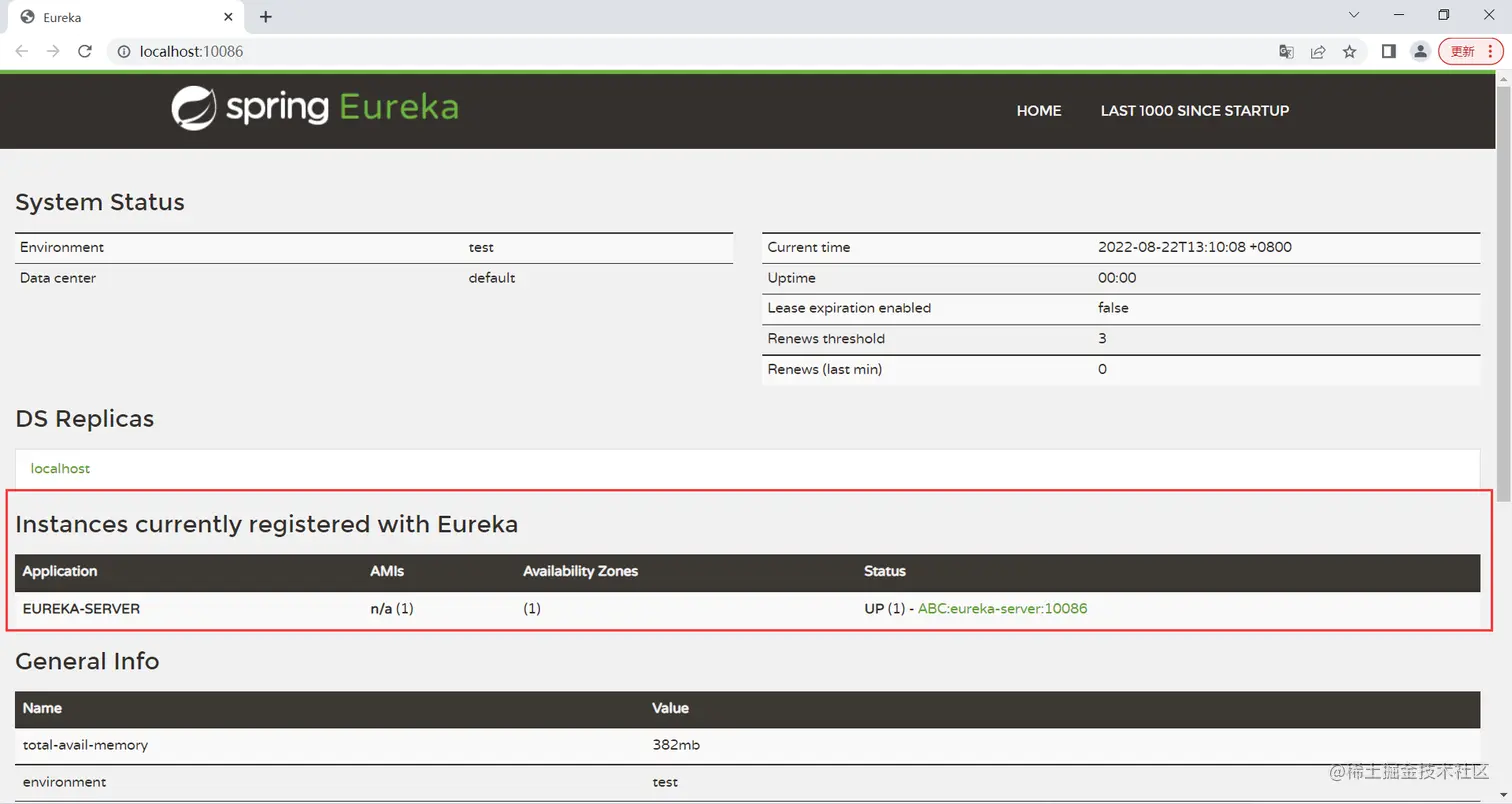Click the System Status heading
Viewport: 1512px width, 804px height.
[x=100, y=202]
